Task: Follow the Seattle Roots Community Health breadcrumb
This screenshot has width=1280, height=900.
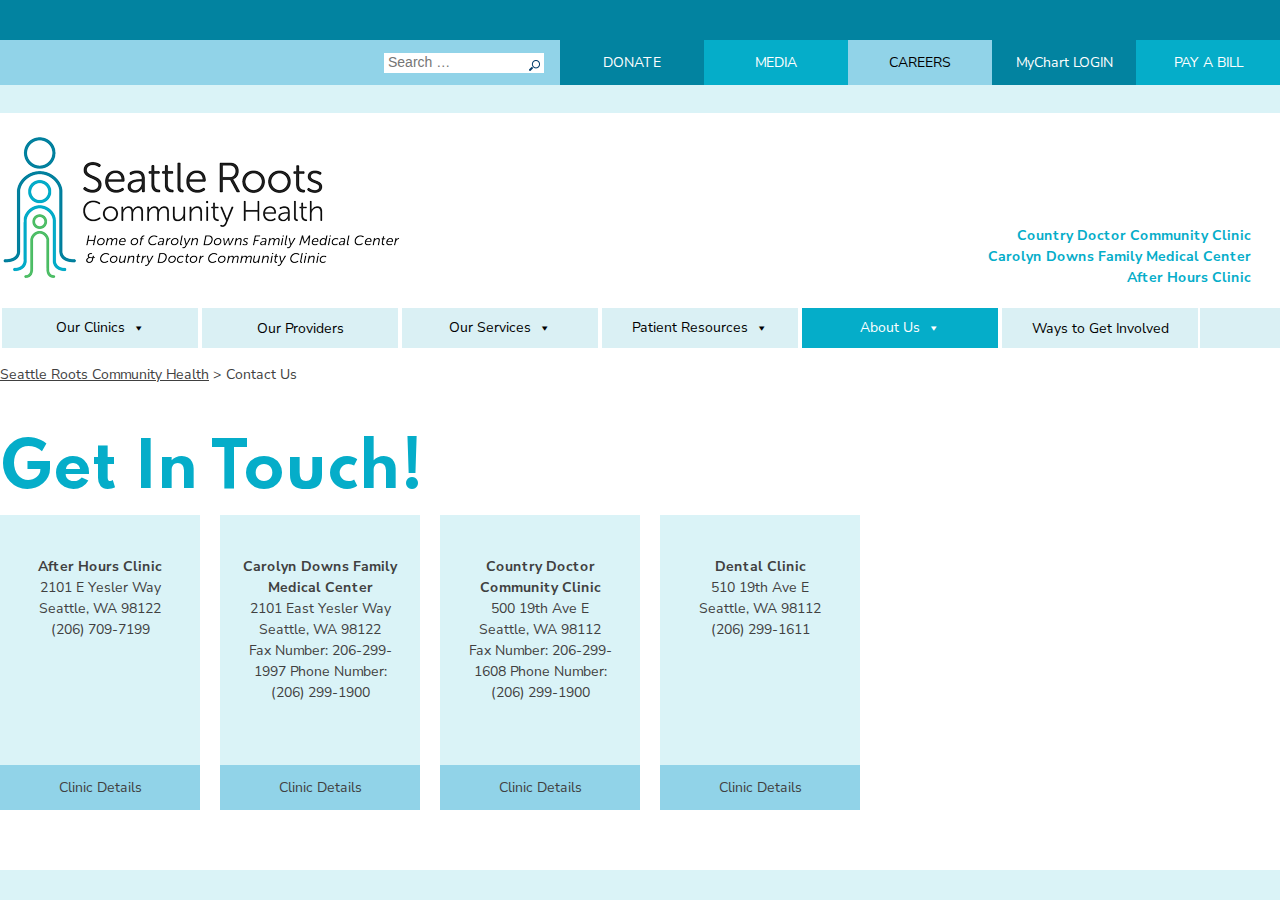Action: tap(104, 375)
